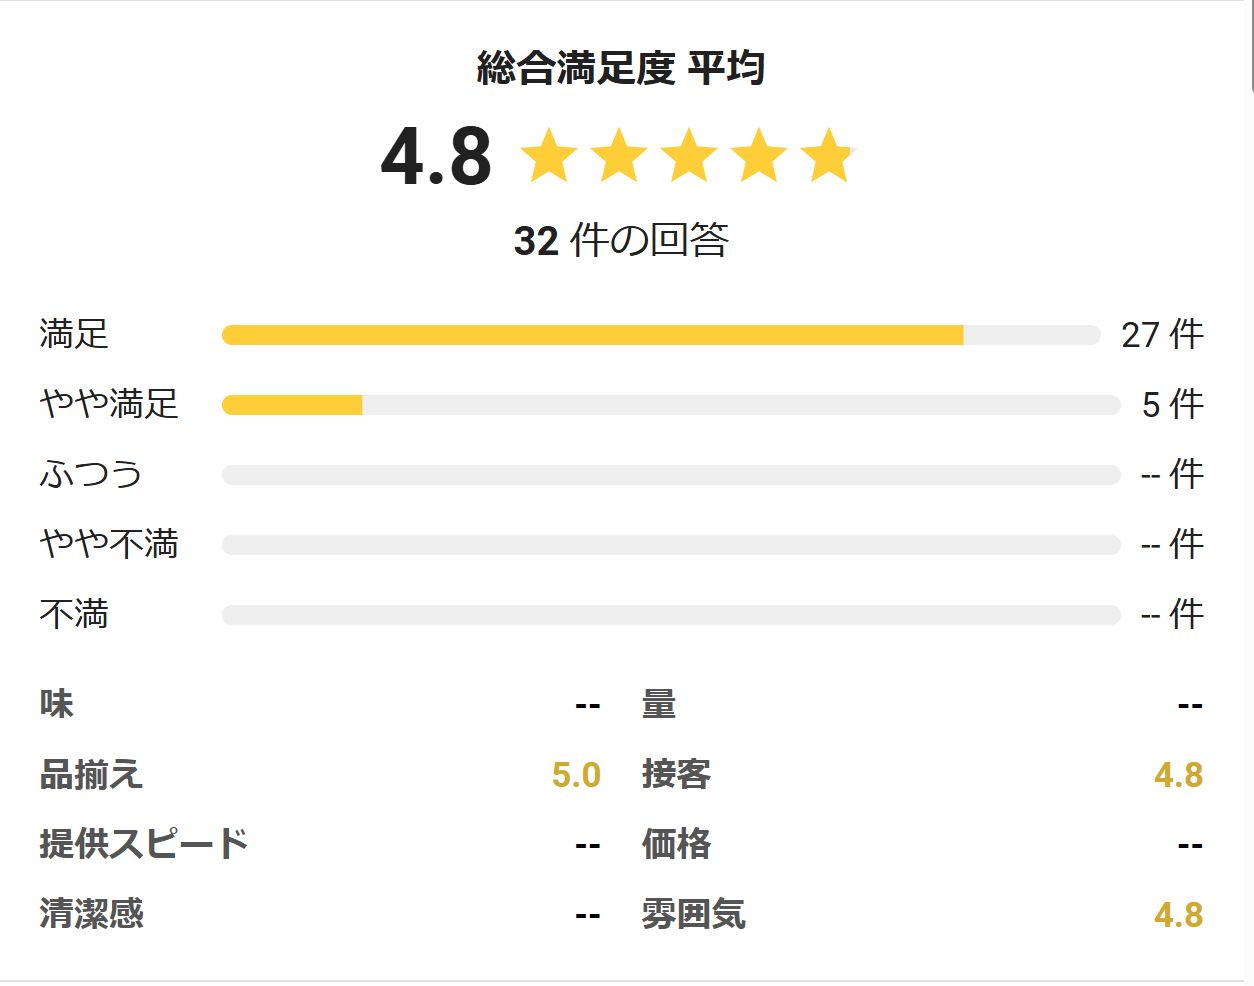Image resolution: width=1254 pixels, height=986 pixels.
Task: Click the 品揃え score 5.0
Action: pos(576,775)
